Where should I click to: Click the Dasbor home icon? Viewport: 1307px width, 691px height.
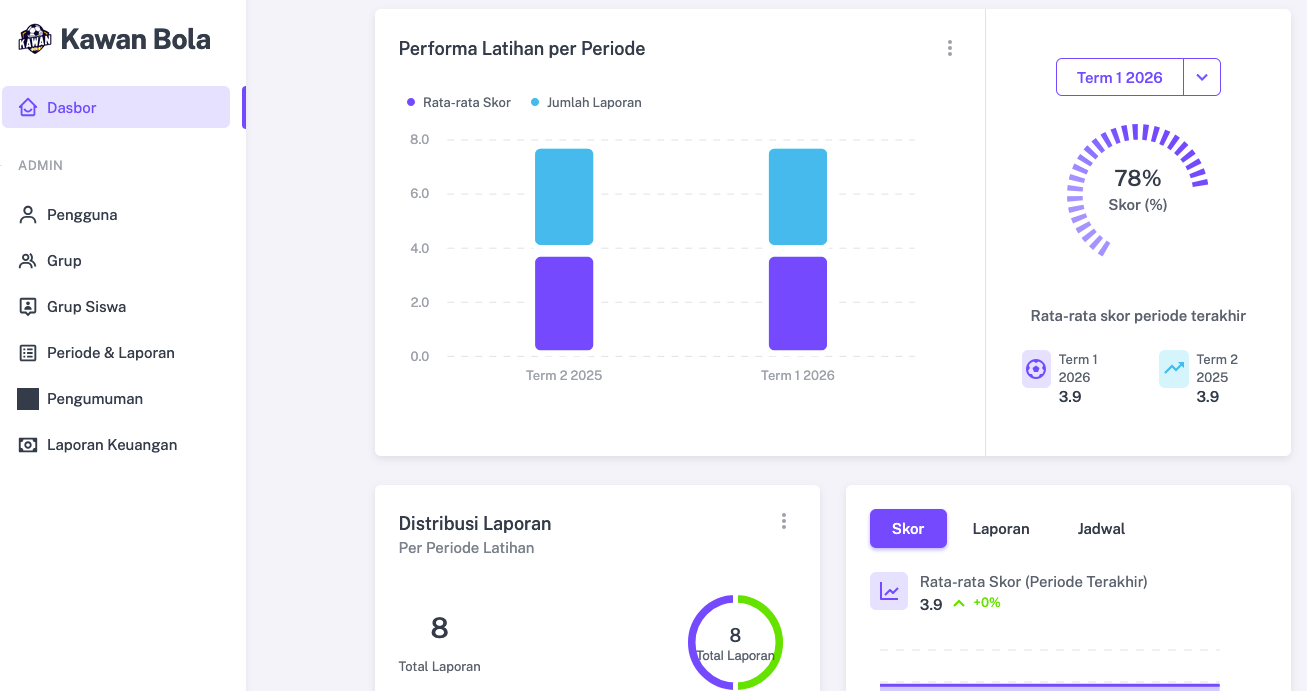pyautogui.click(x=28, y=108)
